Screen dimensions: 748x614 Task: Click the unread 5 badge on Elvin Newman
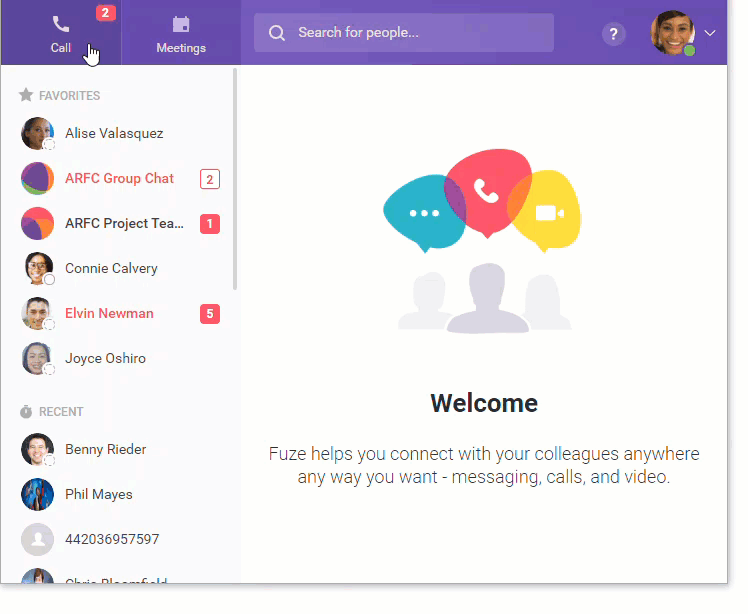click(x=210, y=314)
